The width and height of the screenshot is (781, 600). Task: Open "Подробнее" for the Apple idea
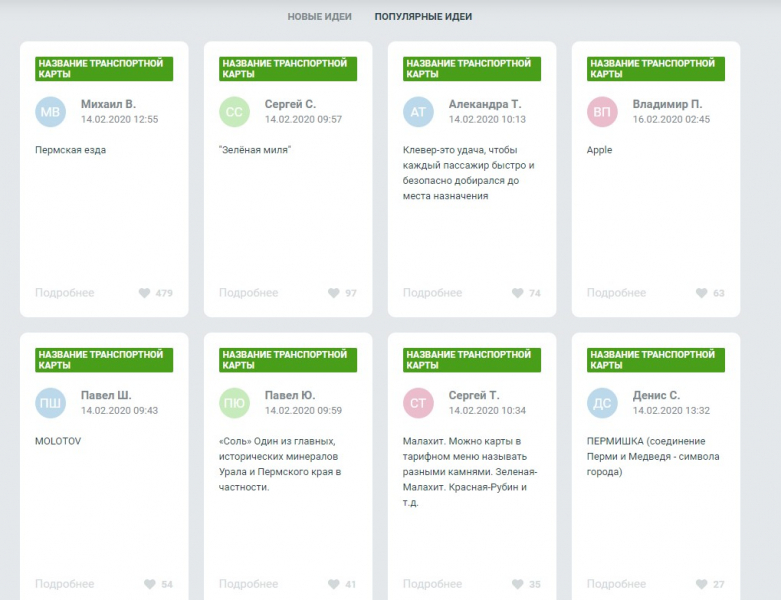pyautogui.click(x=616, y=293)
